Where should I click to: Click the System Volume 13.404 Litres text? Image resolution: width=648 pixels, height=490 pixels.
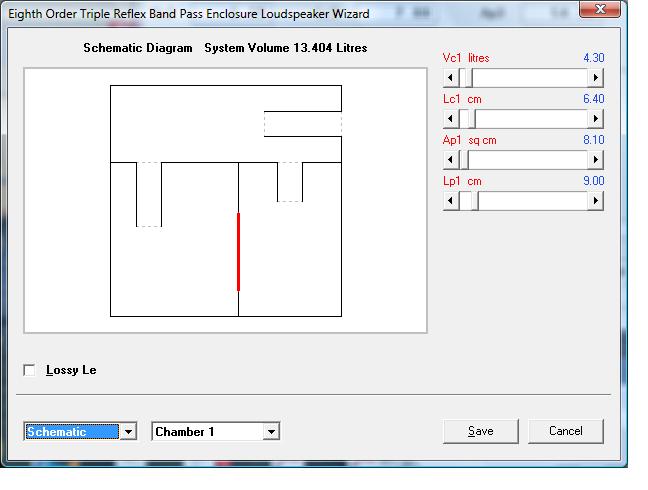click(286, 48)
